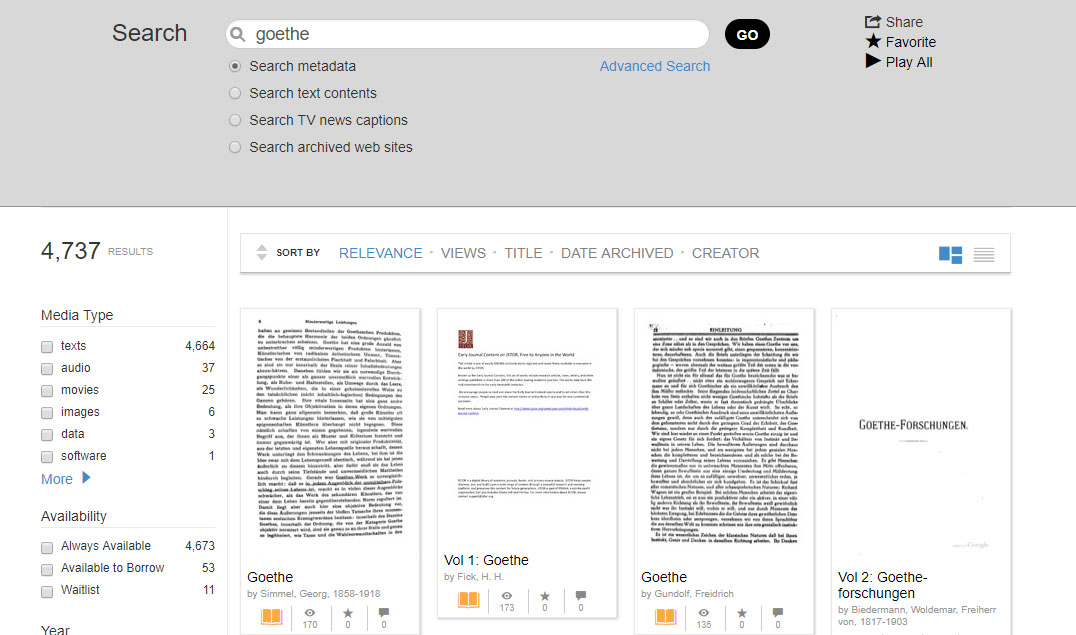Click the GO button
Screen dimensions: 1076x635
[x=747, y=34]
